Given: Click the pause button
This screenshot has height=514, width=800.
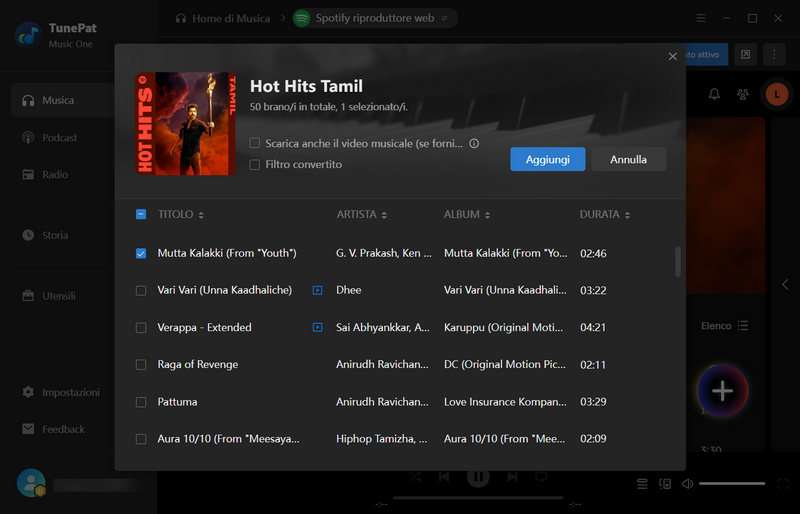Looking at the screenshot, I should 478,477.
